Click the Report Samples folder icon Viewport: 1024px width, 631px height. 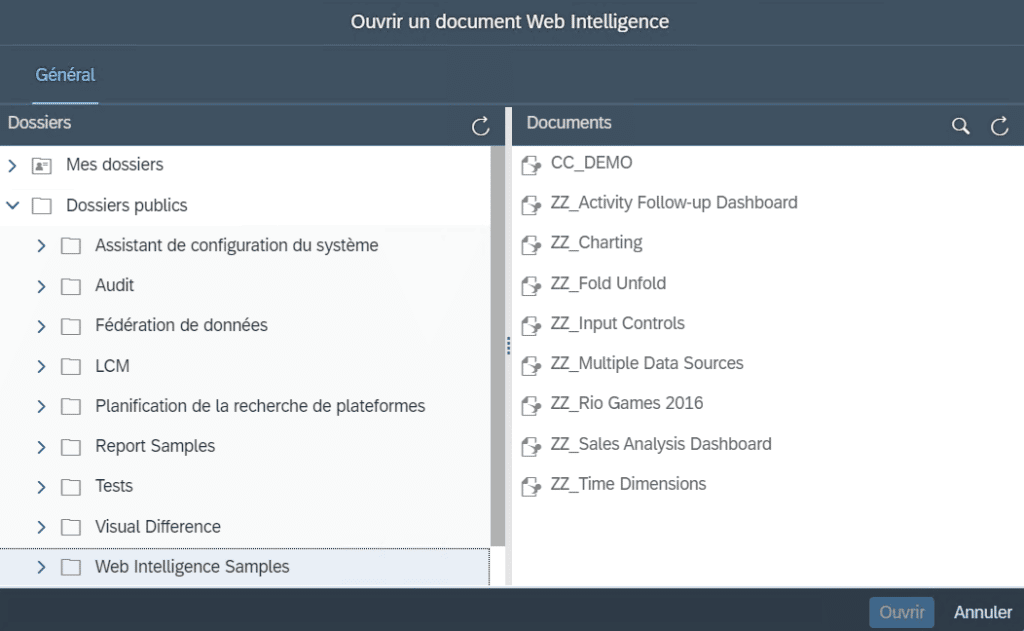71,447
